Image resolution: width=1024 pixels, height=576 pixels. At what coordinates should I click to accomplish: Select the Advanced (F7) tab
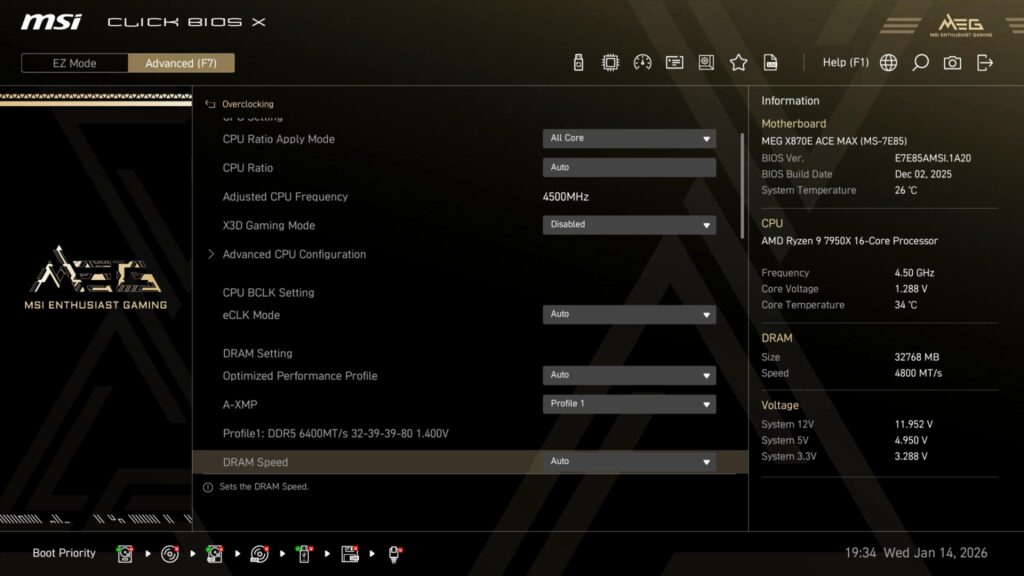click(x=181, y=63)
